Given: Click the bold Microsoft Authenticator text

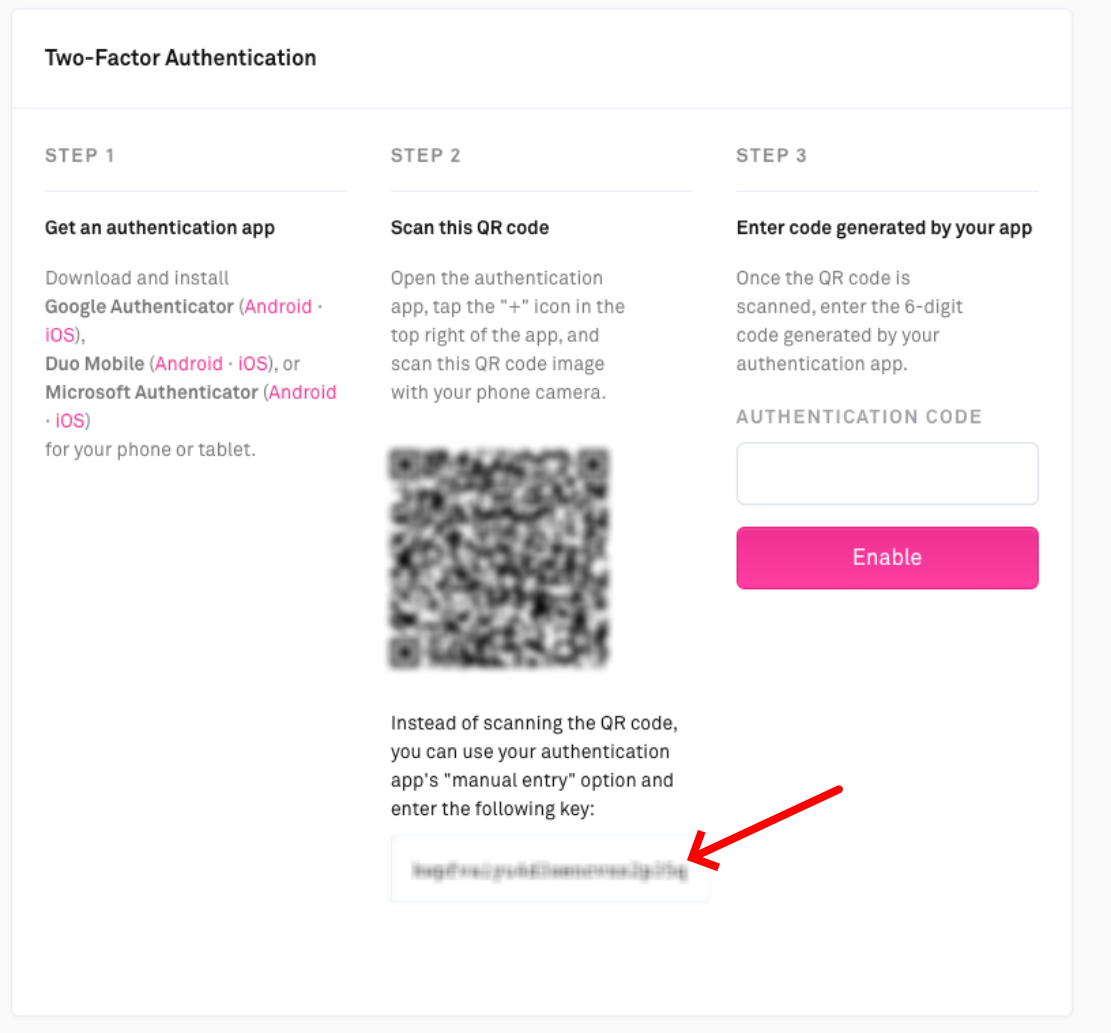Looking at the screenshot, I should (x=152, y=393).
